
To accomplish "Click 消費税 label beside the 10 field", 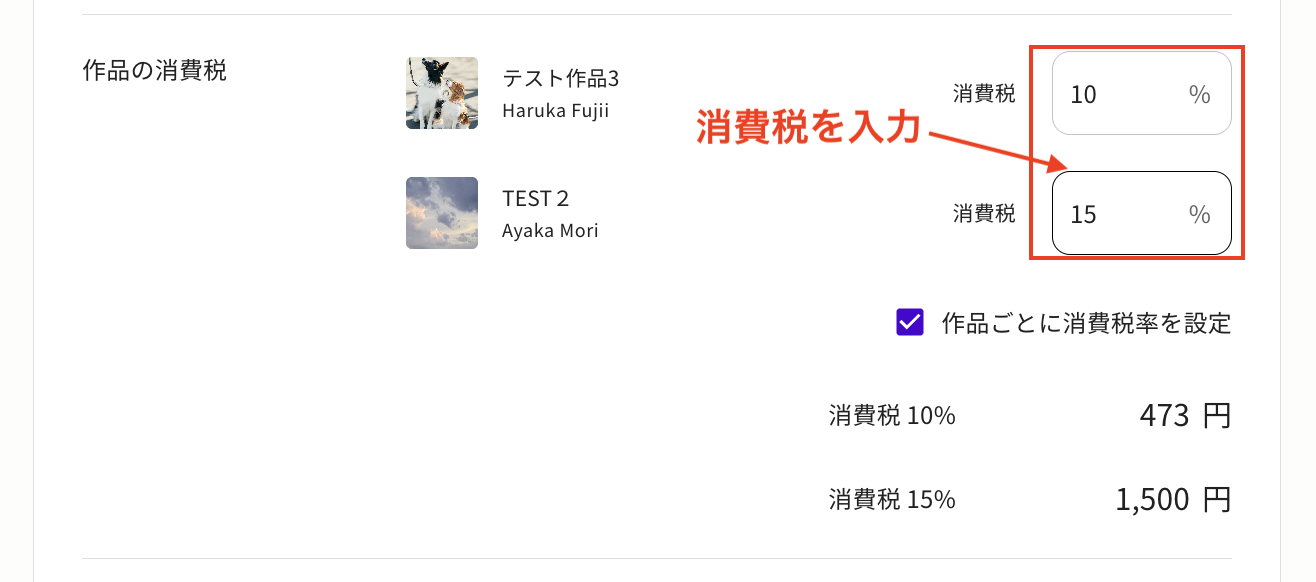I will (984, 94).
